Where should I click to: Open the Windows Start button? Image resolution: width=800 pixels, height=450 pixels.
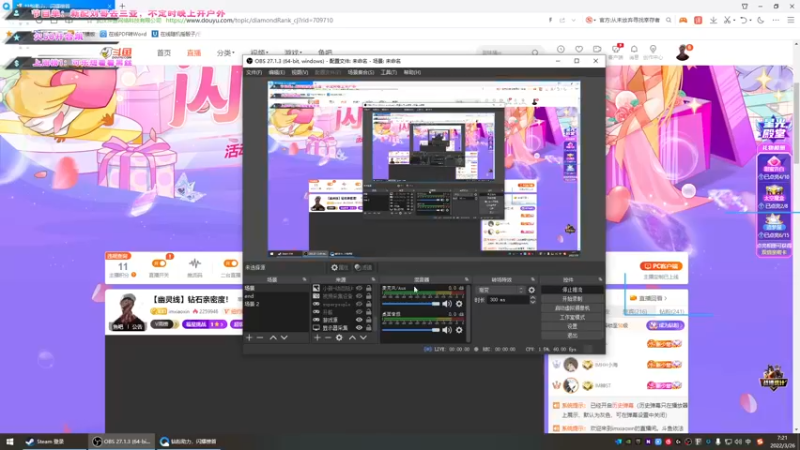10,441
